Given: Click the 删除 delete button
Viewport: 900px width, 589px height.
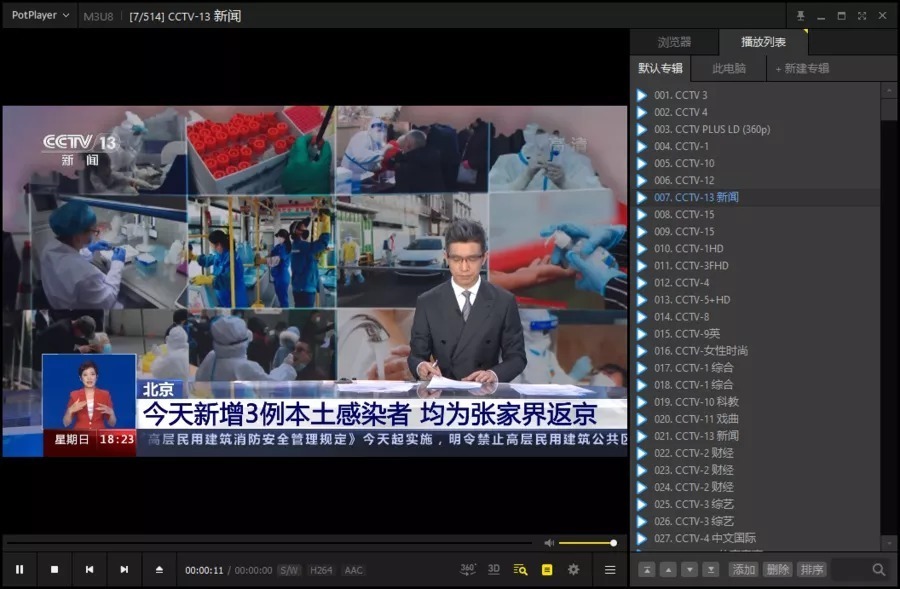Looking at the screenshot, I should pyautogui.click(x=778, y=569).
